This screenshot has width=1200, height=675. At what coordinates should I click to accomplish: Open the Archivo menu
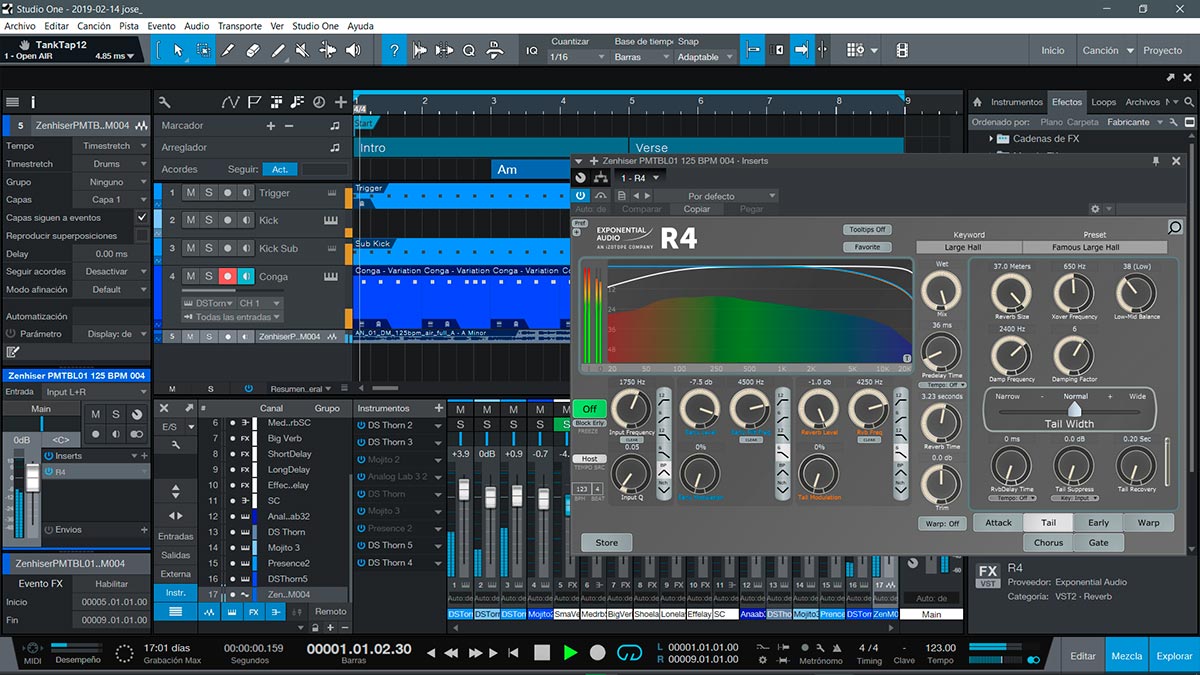[x=20, y=26]
